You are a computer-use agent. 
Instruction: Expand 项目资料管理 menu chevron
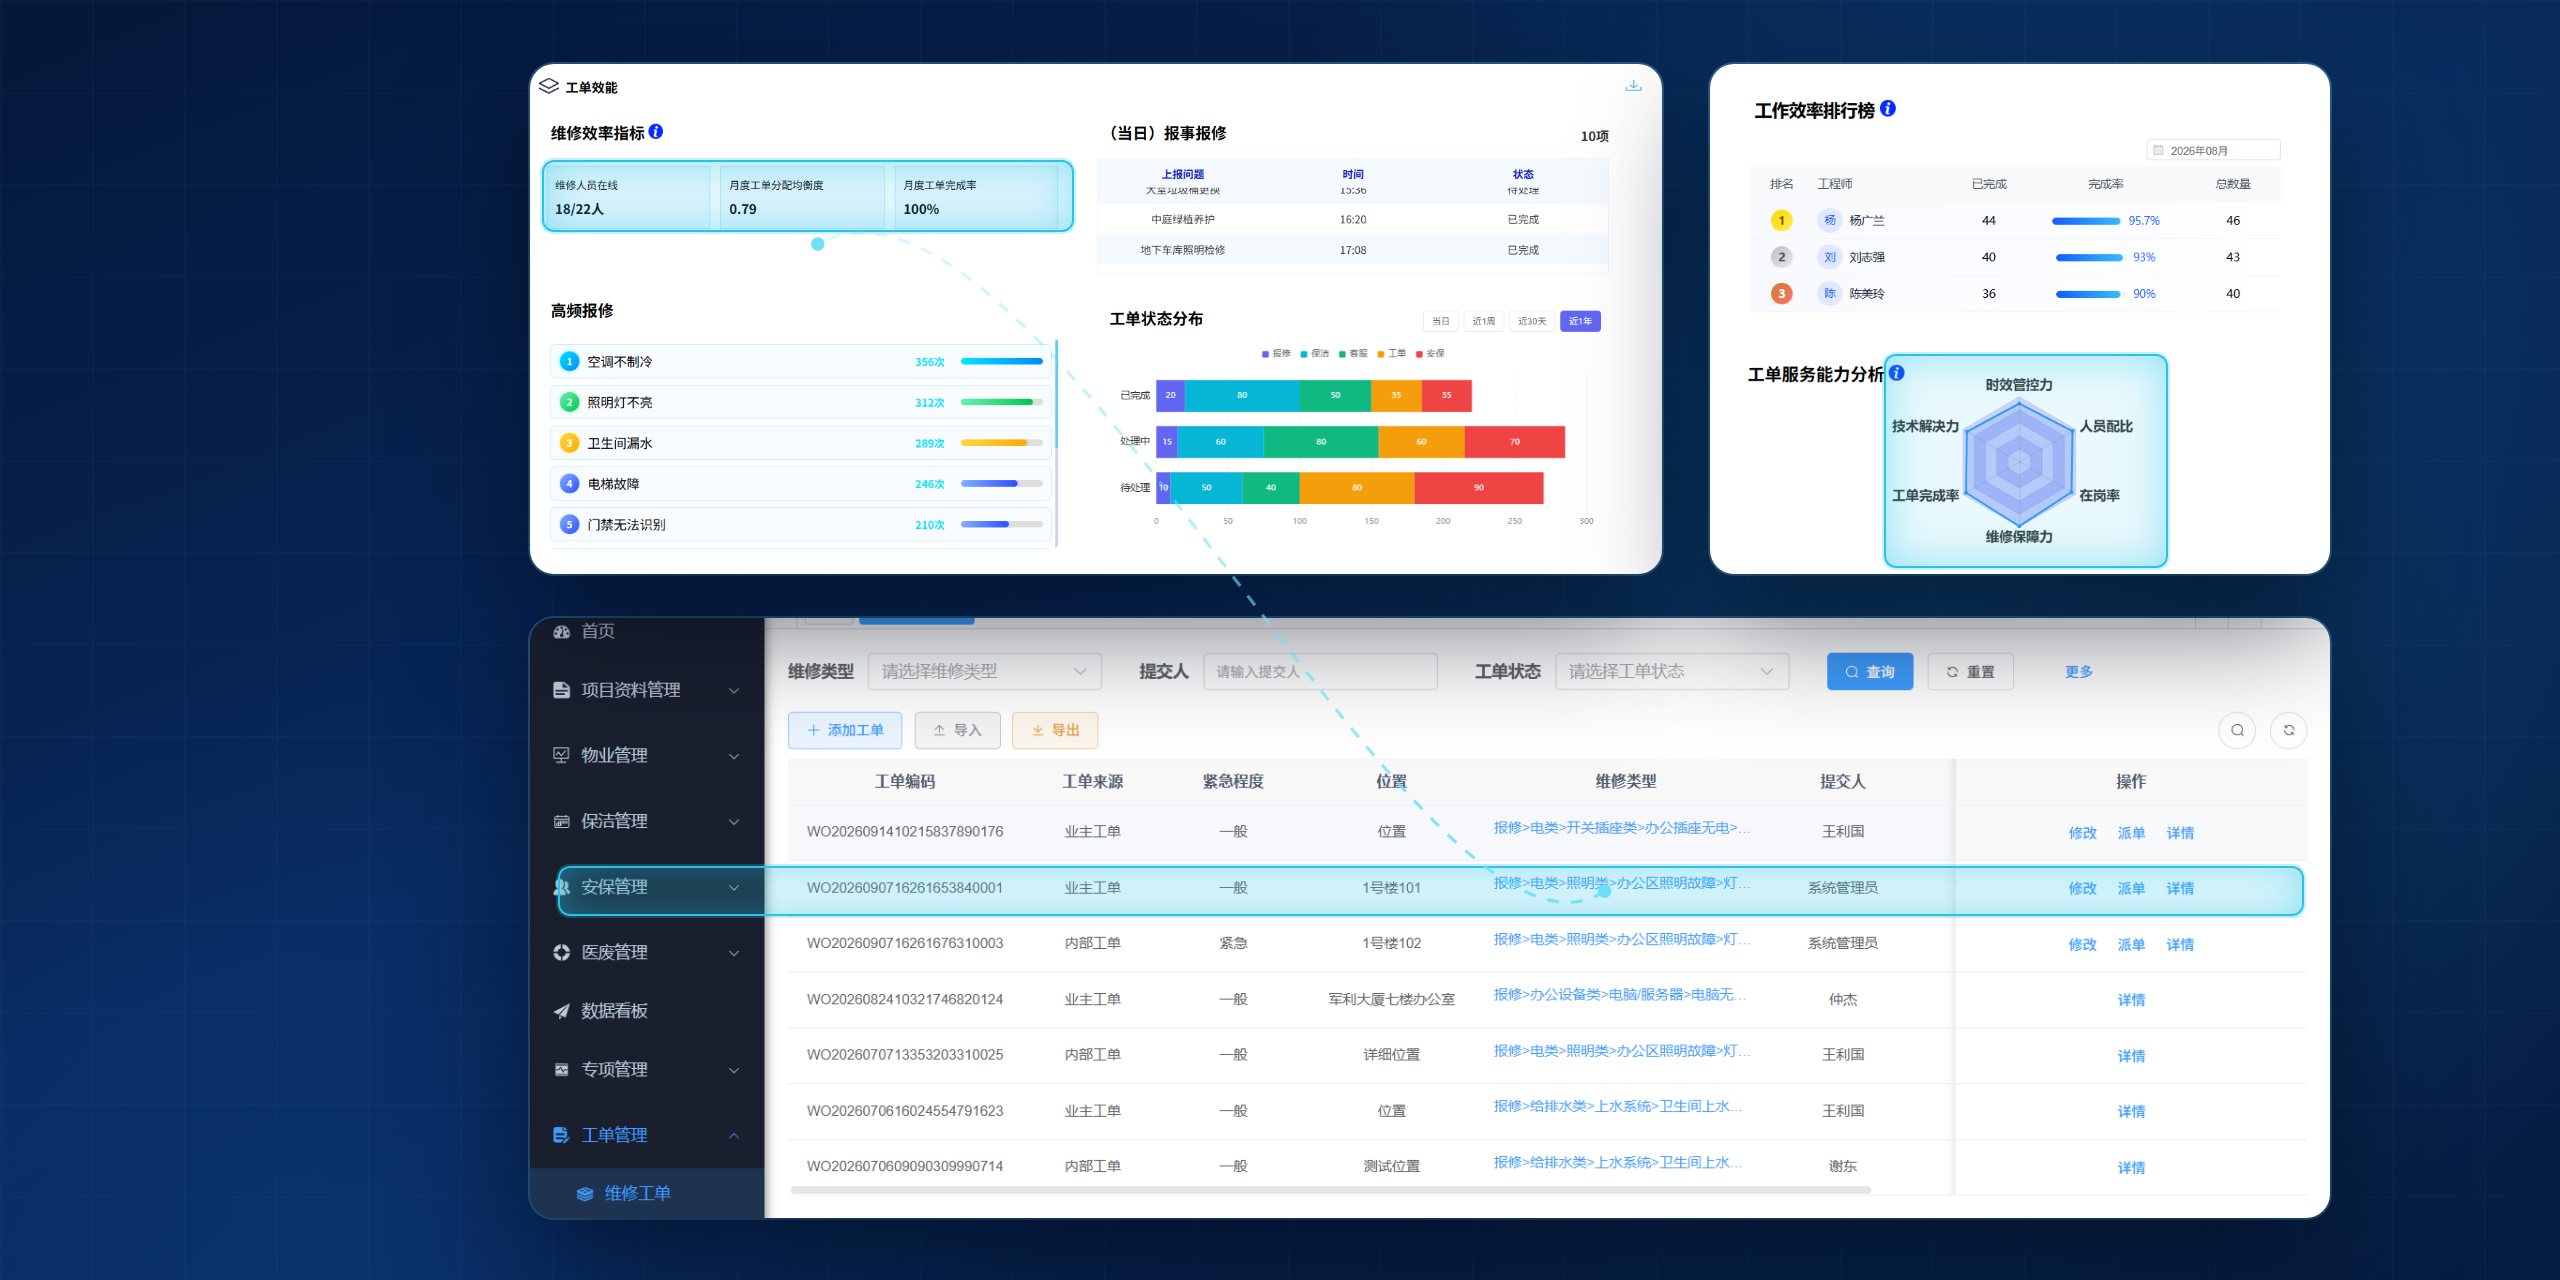pos(734,691)
